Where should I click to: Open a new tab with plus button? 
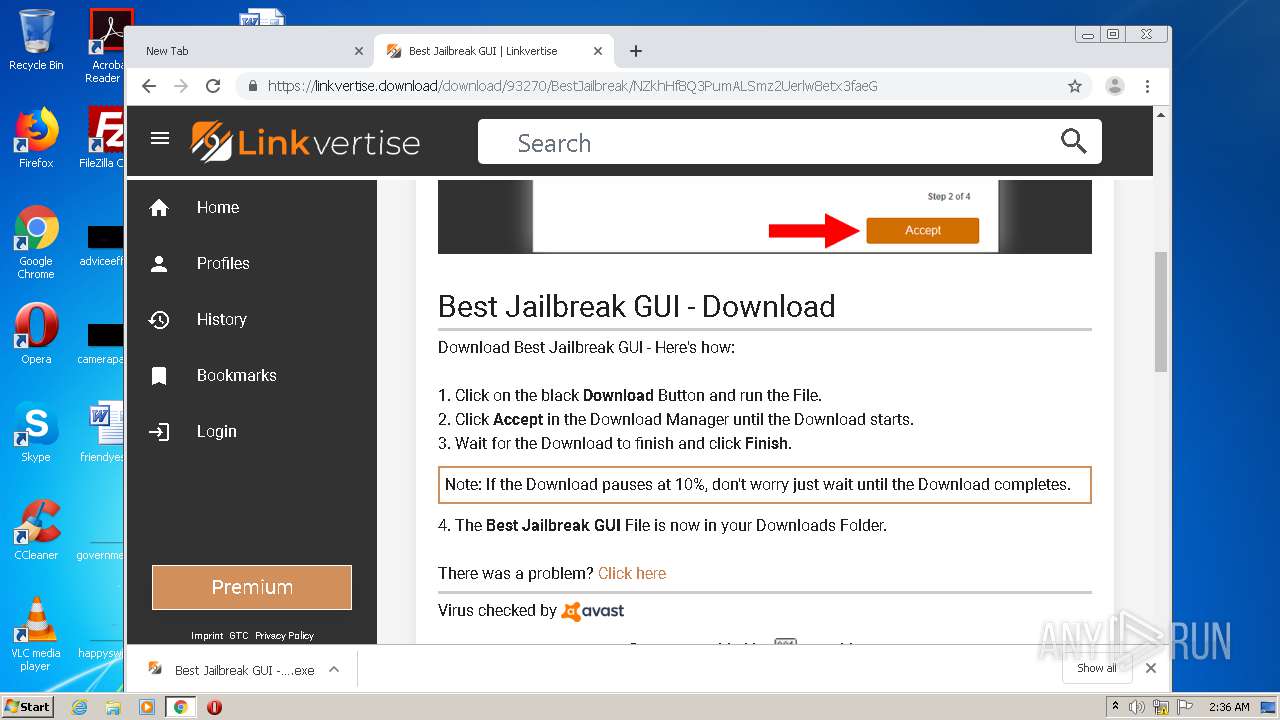coord(636,51)
